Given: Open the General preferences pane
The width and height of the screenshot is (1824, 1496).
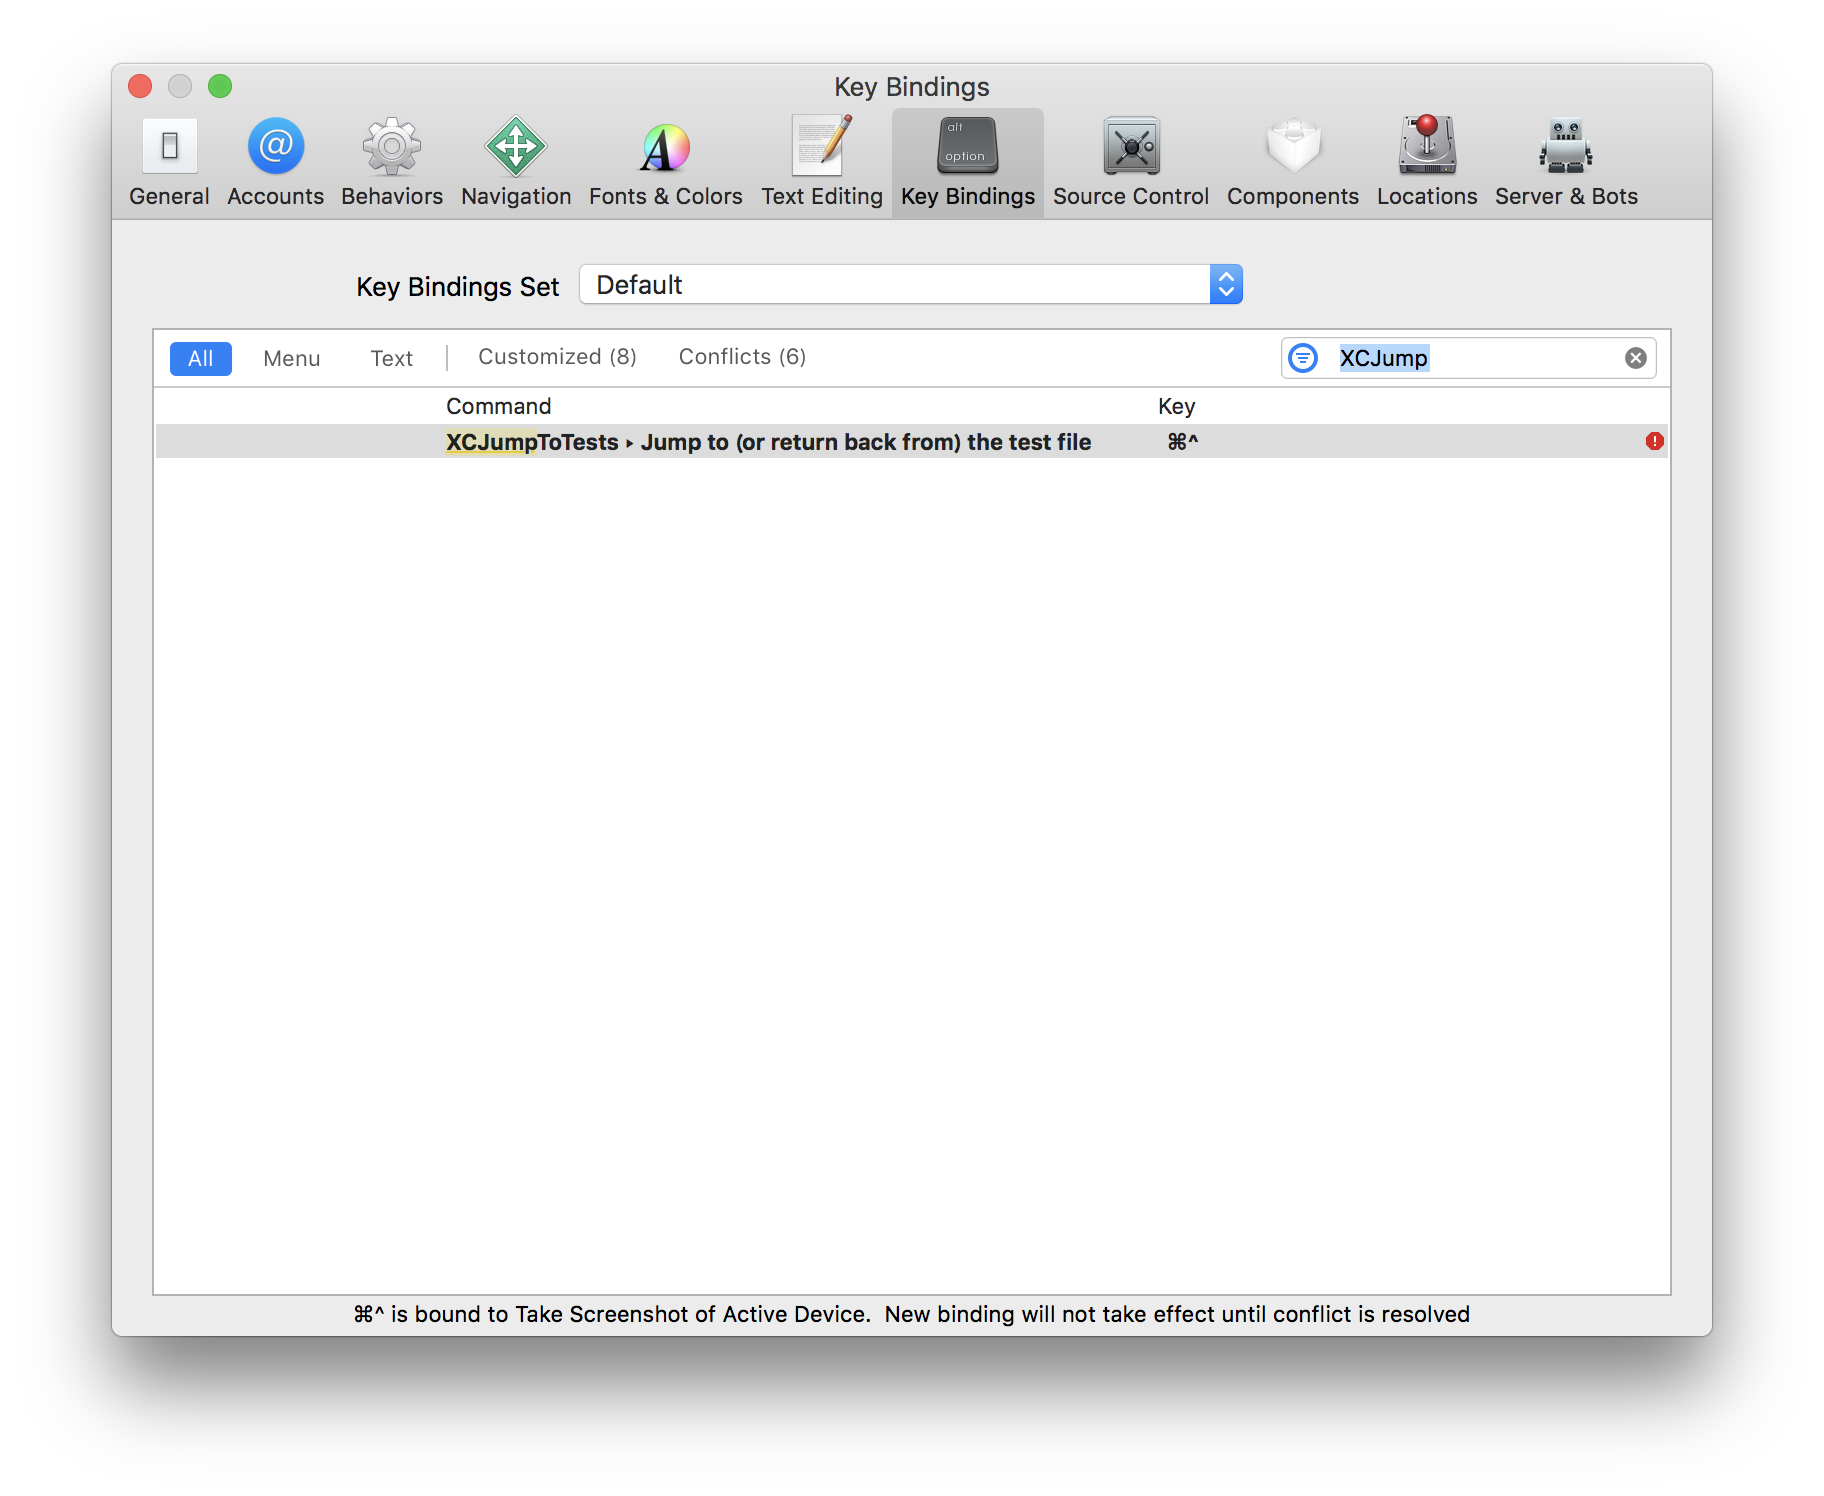Looking at the screenshot, I should pos(169,163).
